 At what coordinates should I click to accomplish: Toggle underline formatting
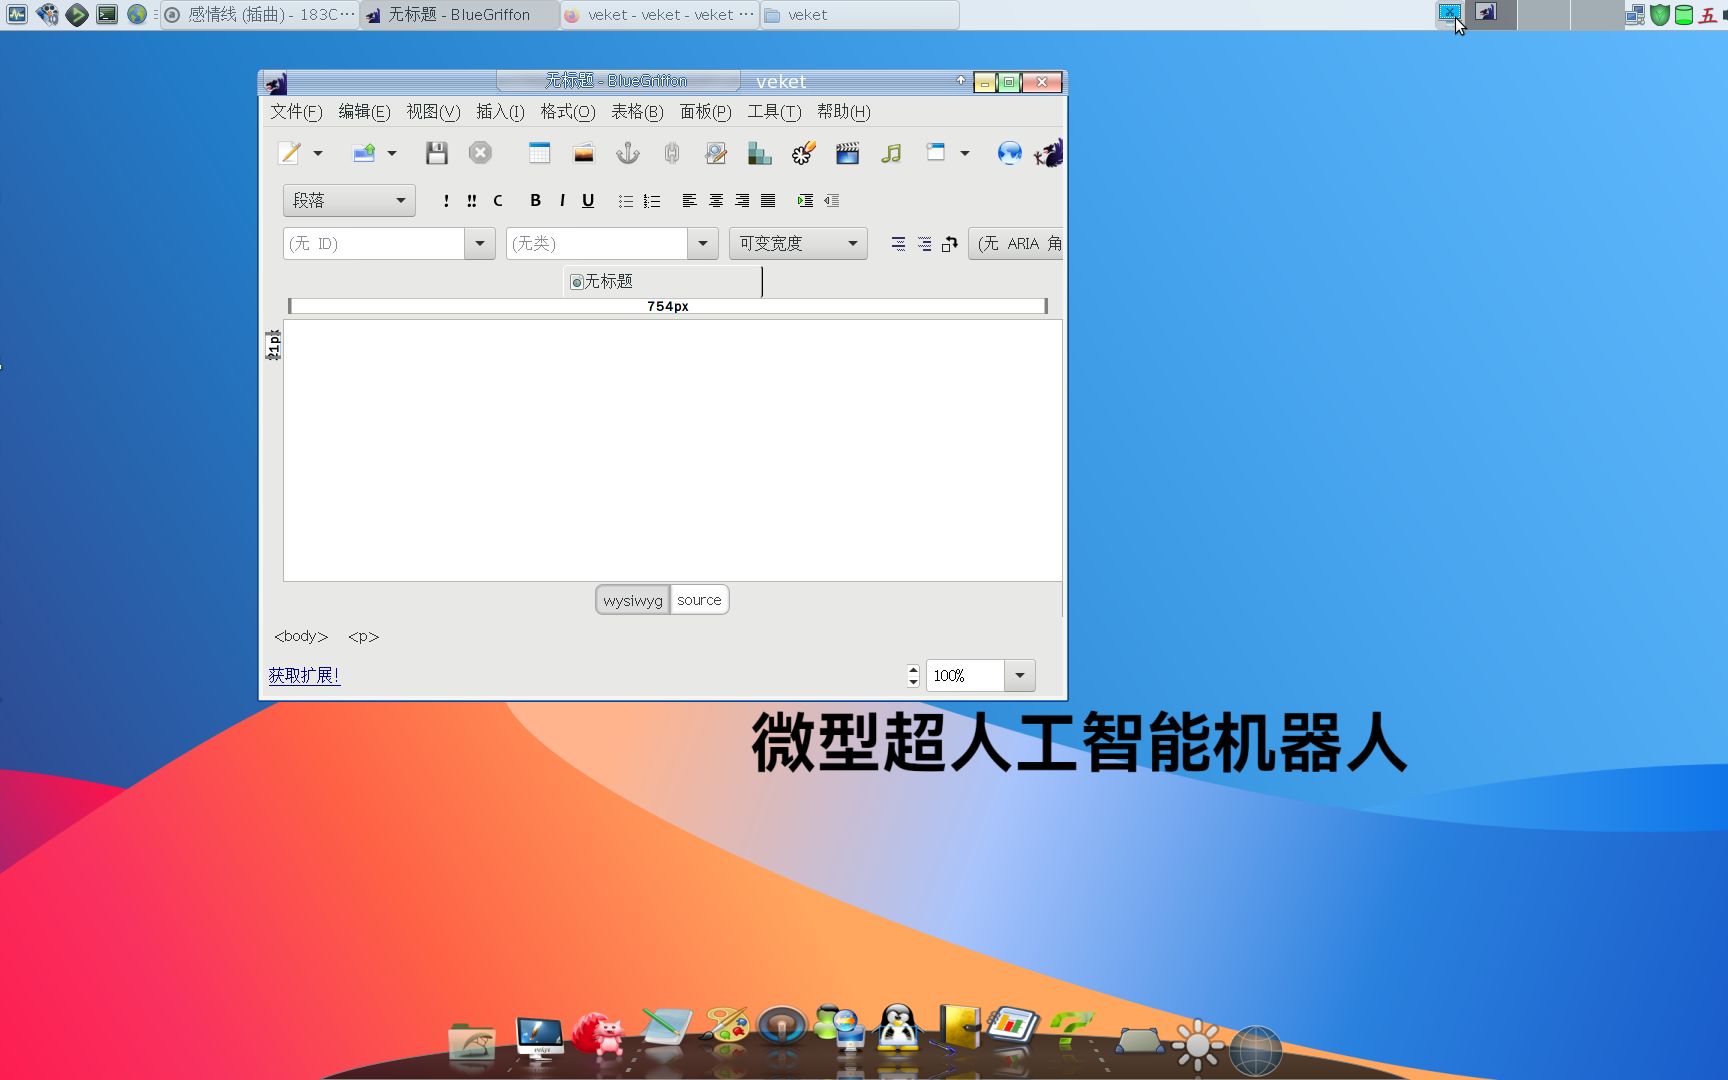pyautogui.click(x=588, y=200)
